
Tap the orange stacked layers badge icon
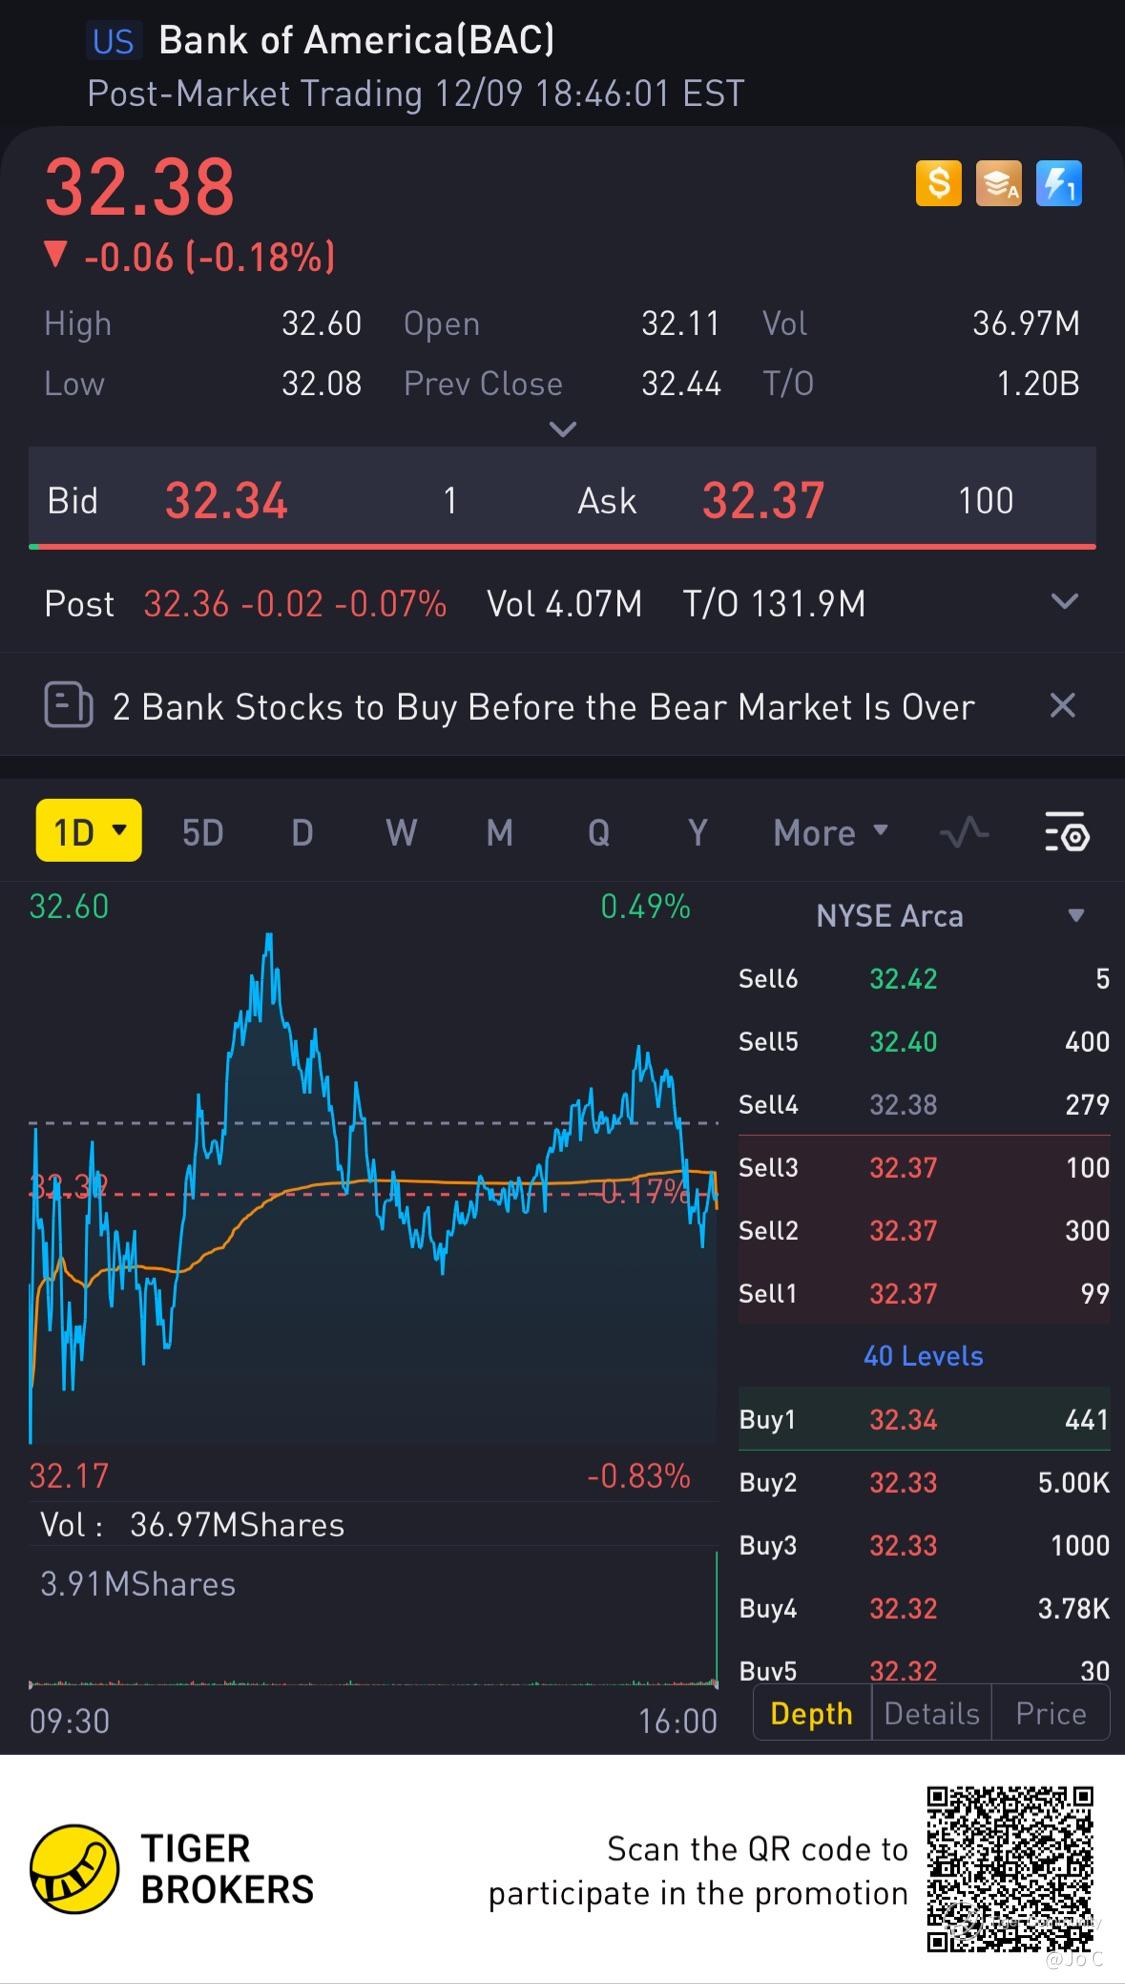pos(998,184)
